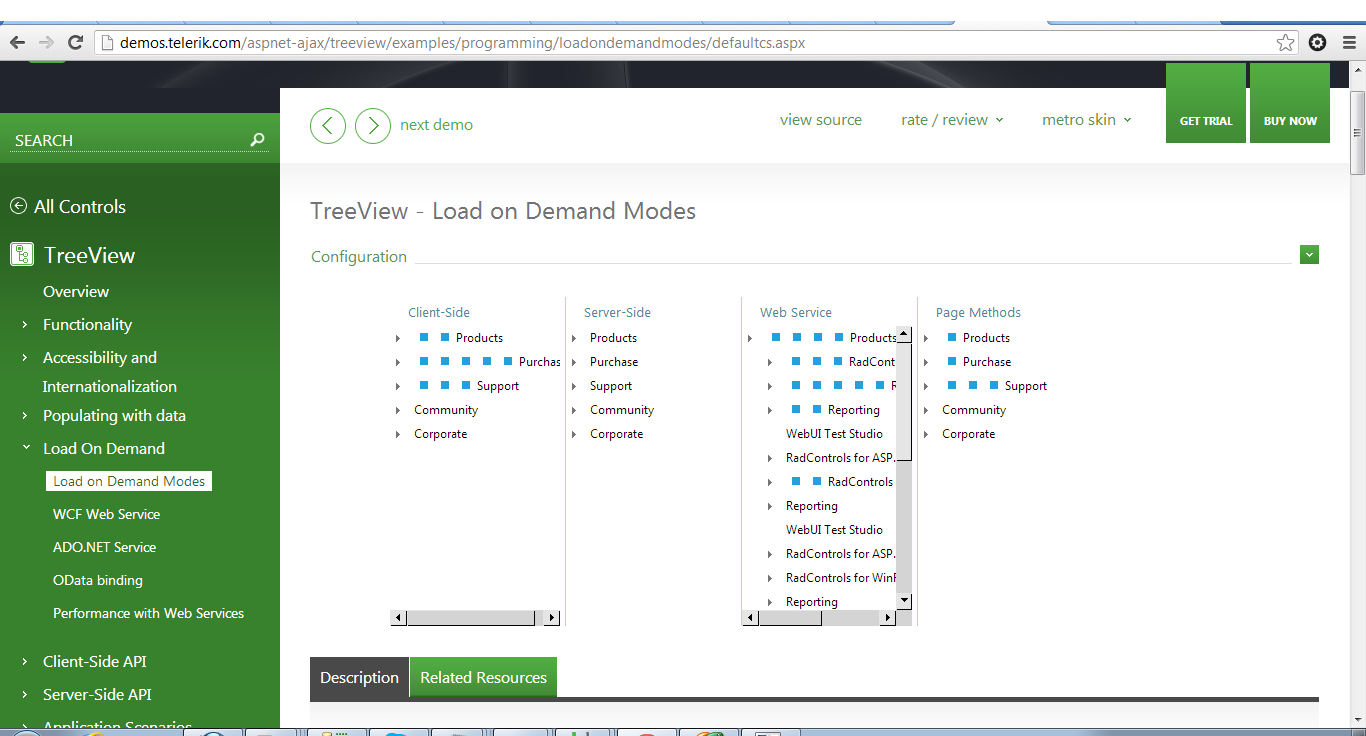
Task: Open the OData binding demo
Action: 98,580
